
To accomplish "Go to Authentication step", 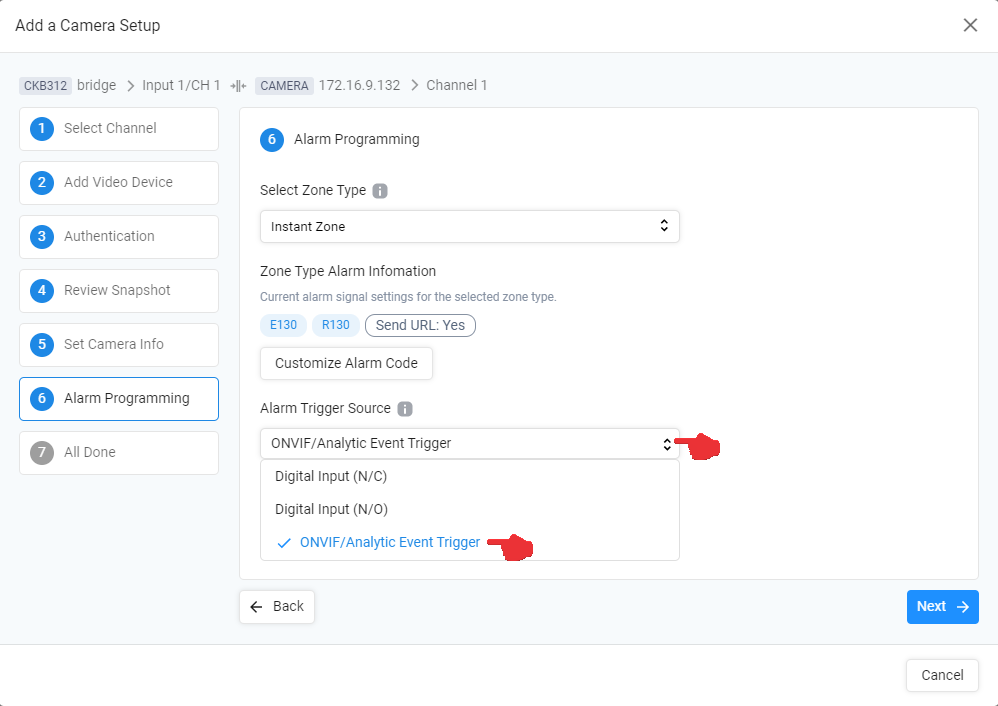I will click(119, 237).
